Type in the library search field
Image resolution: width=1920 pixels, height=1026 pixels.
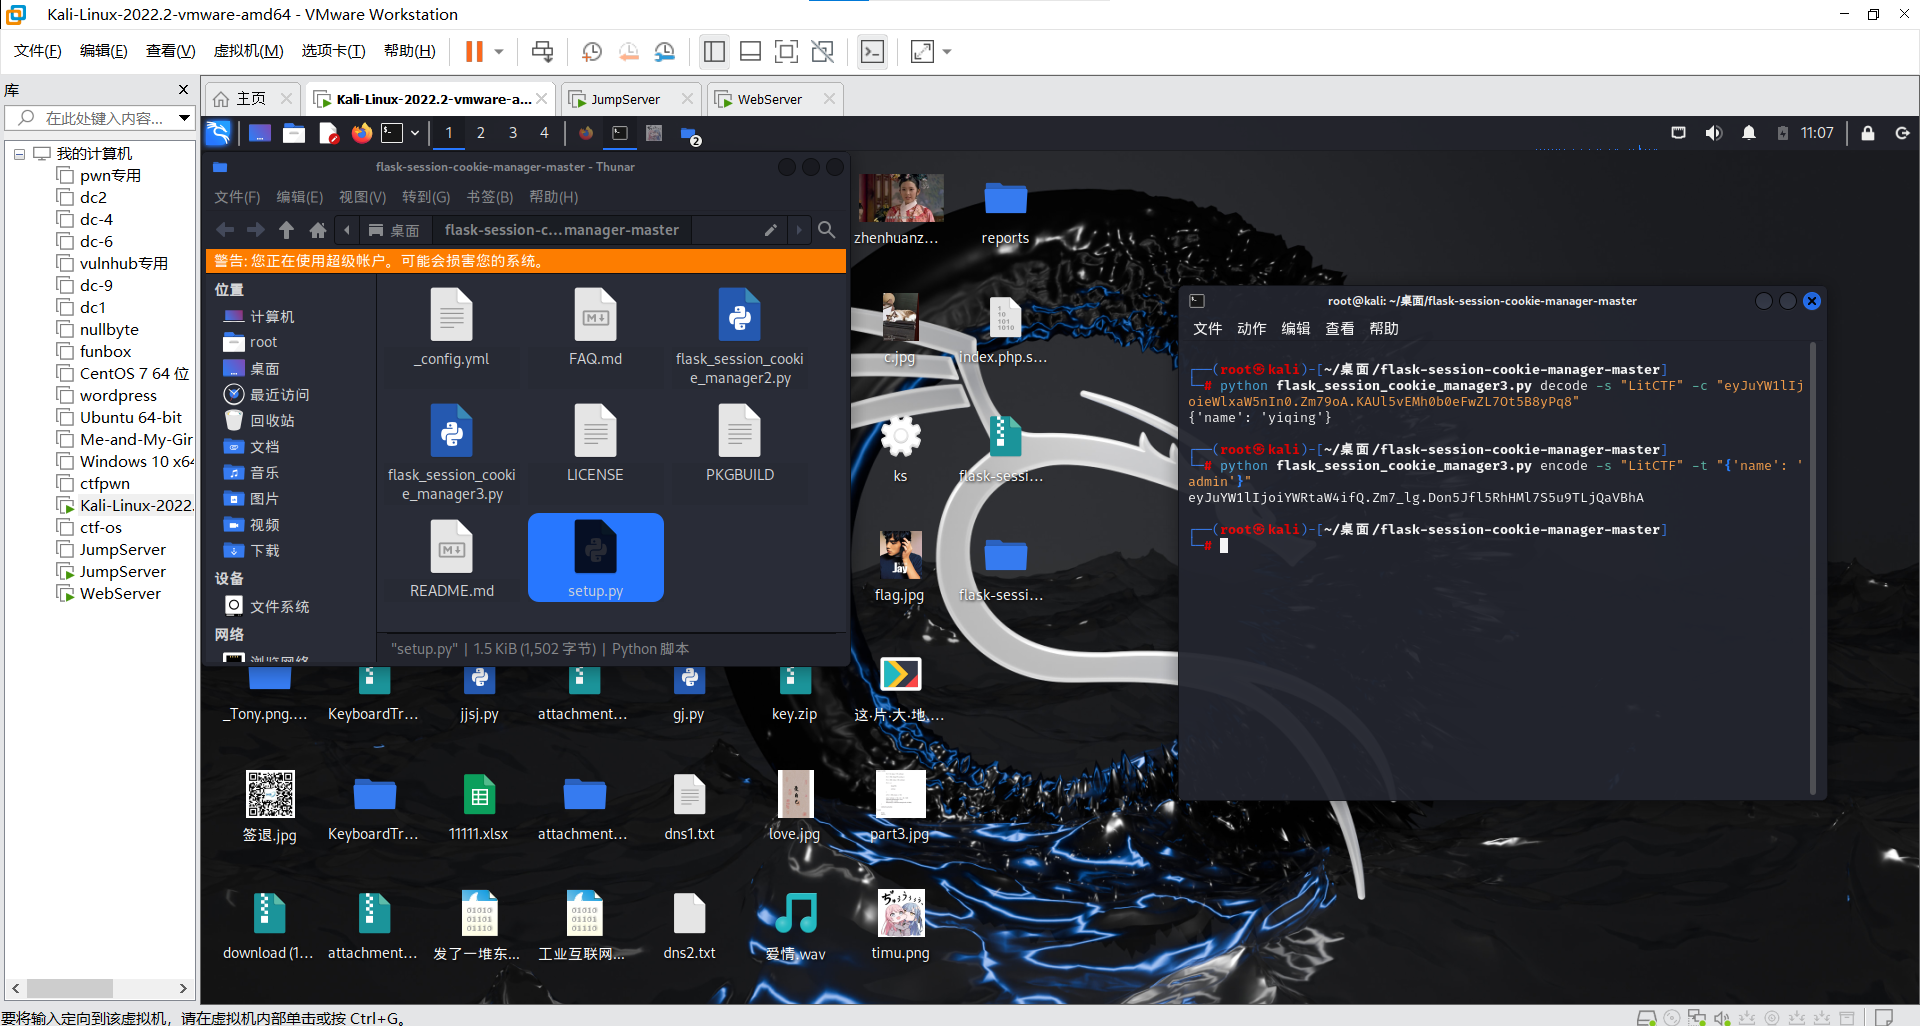pos(105,118)
